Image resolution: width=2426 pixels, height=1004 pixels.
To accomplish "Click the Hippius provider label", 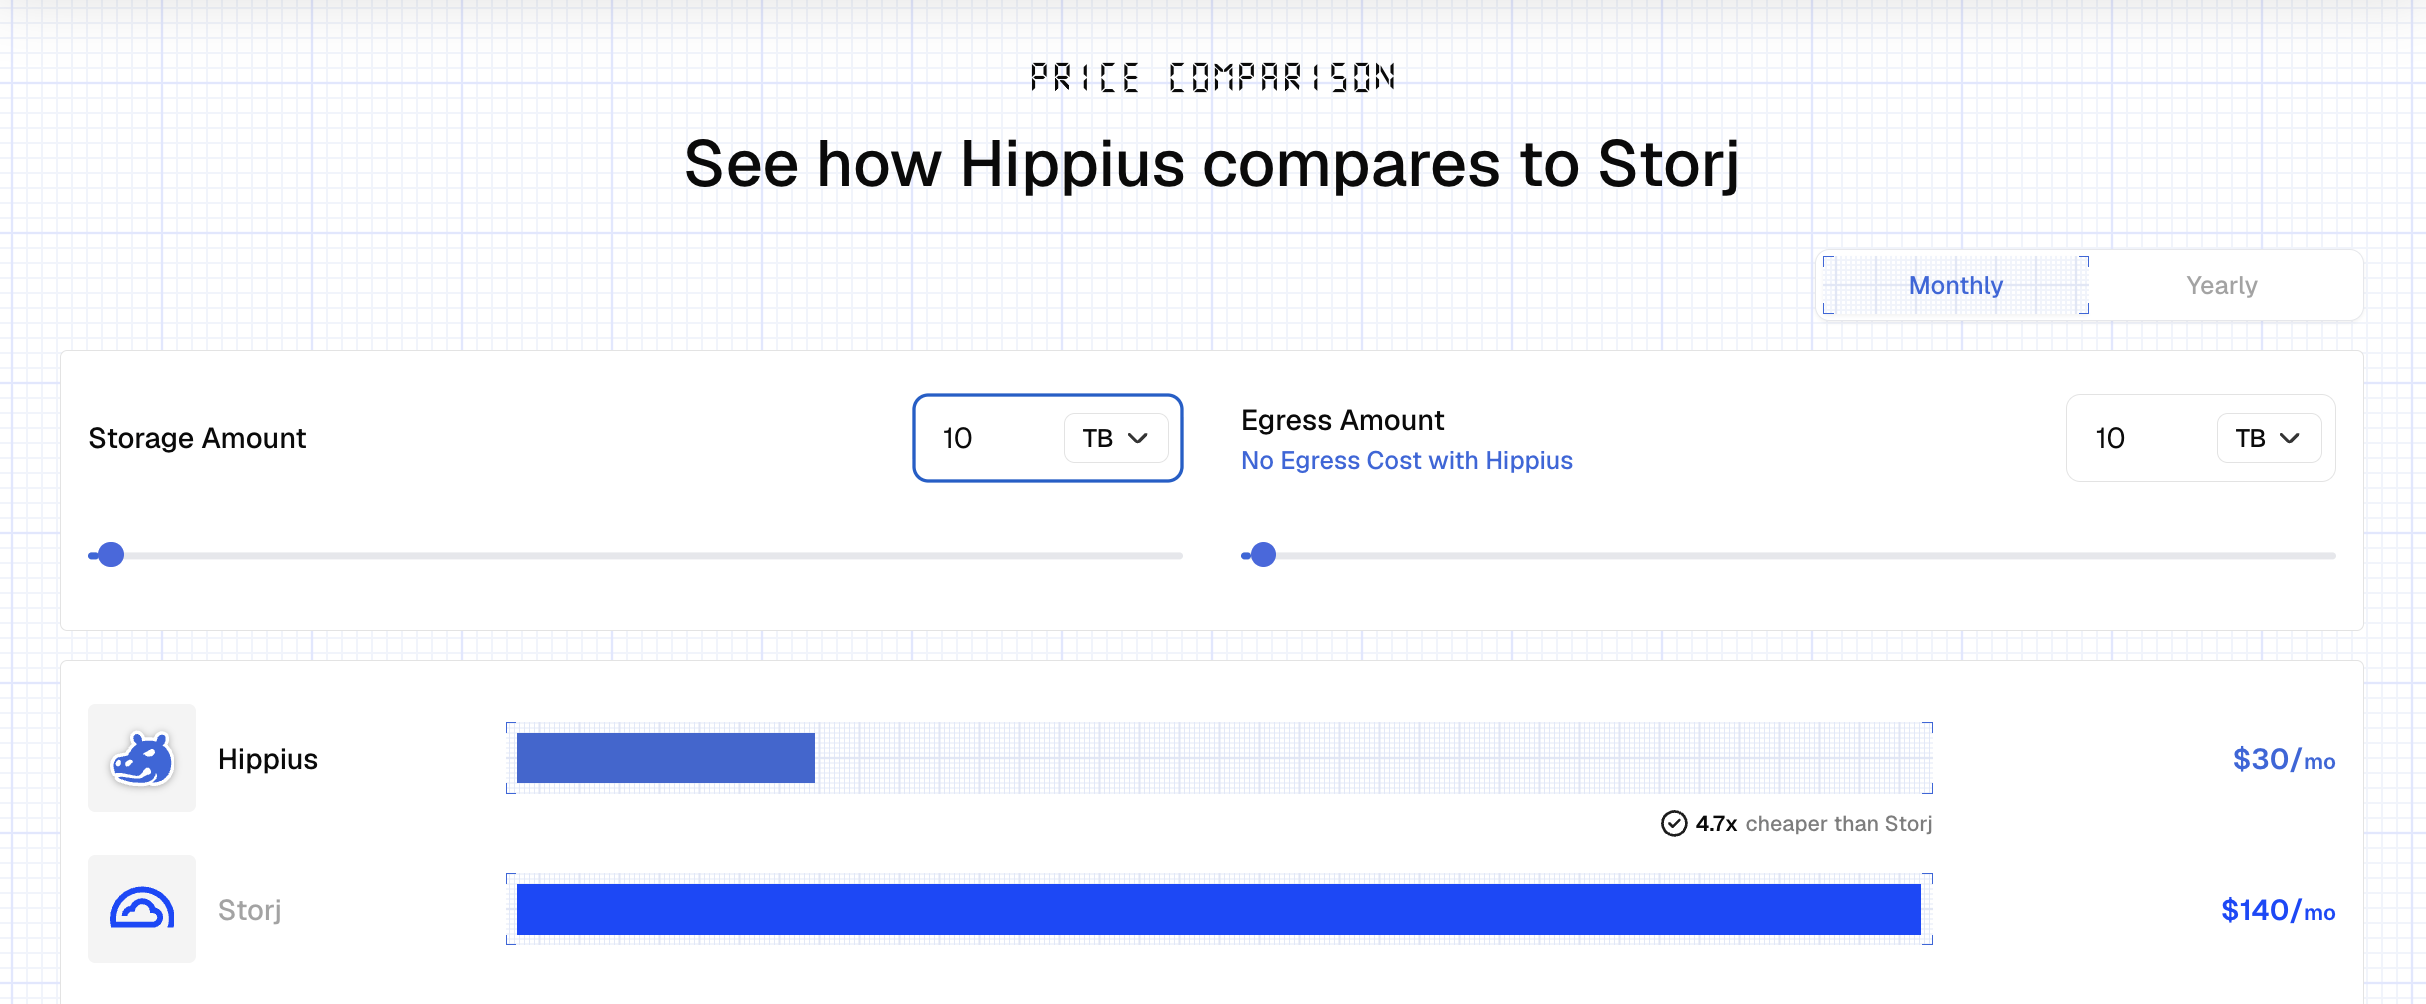I will 268,760.
